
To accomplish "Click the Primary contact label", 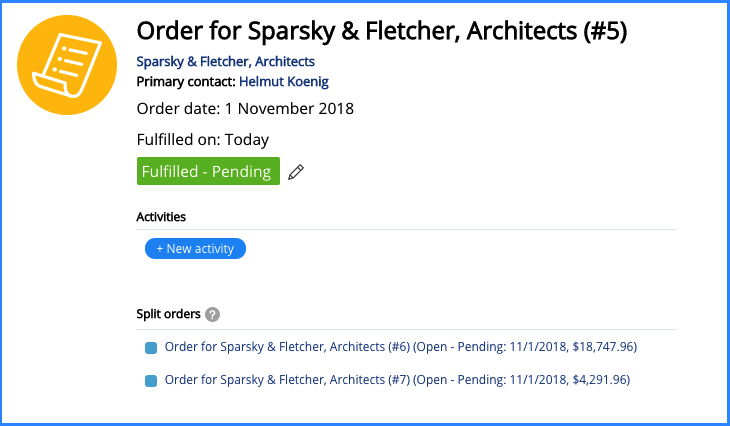I will pyautogui.click(x=186, y=81).
